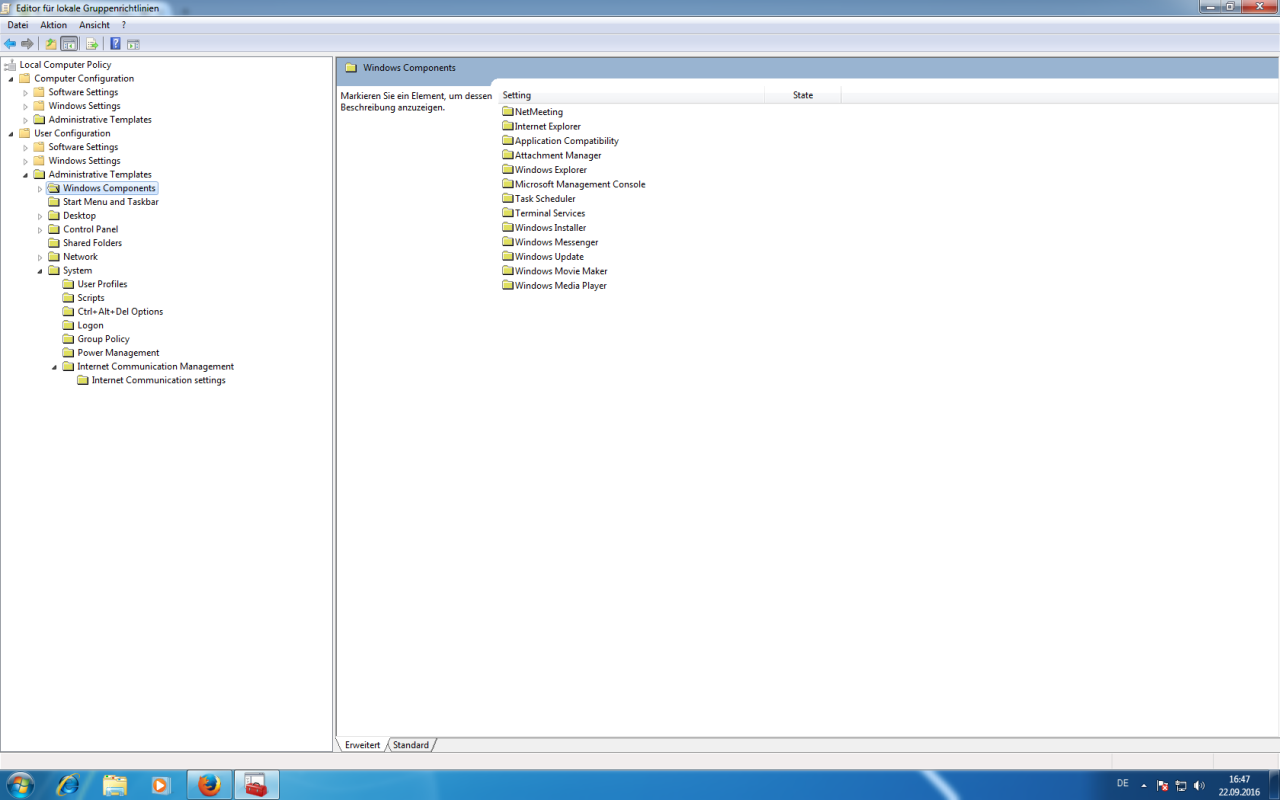Go up one level with the folder icon

tap(51, 44)
